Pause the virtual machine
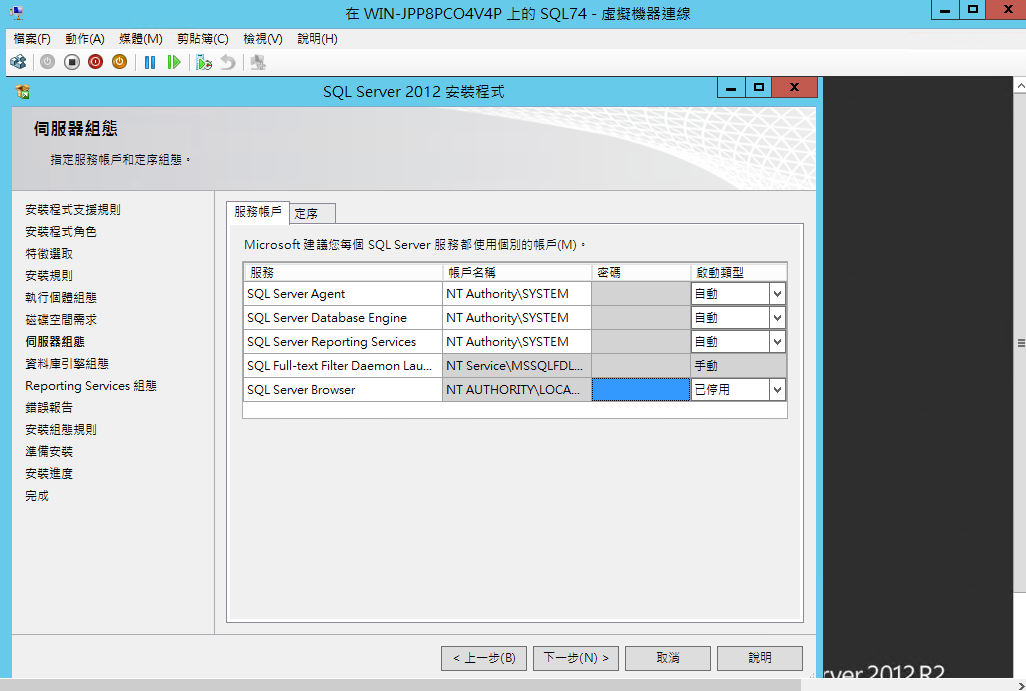The image size is (1026, 691). [150, 62]
